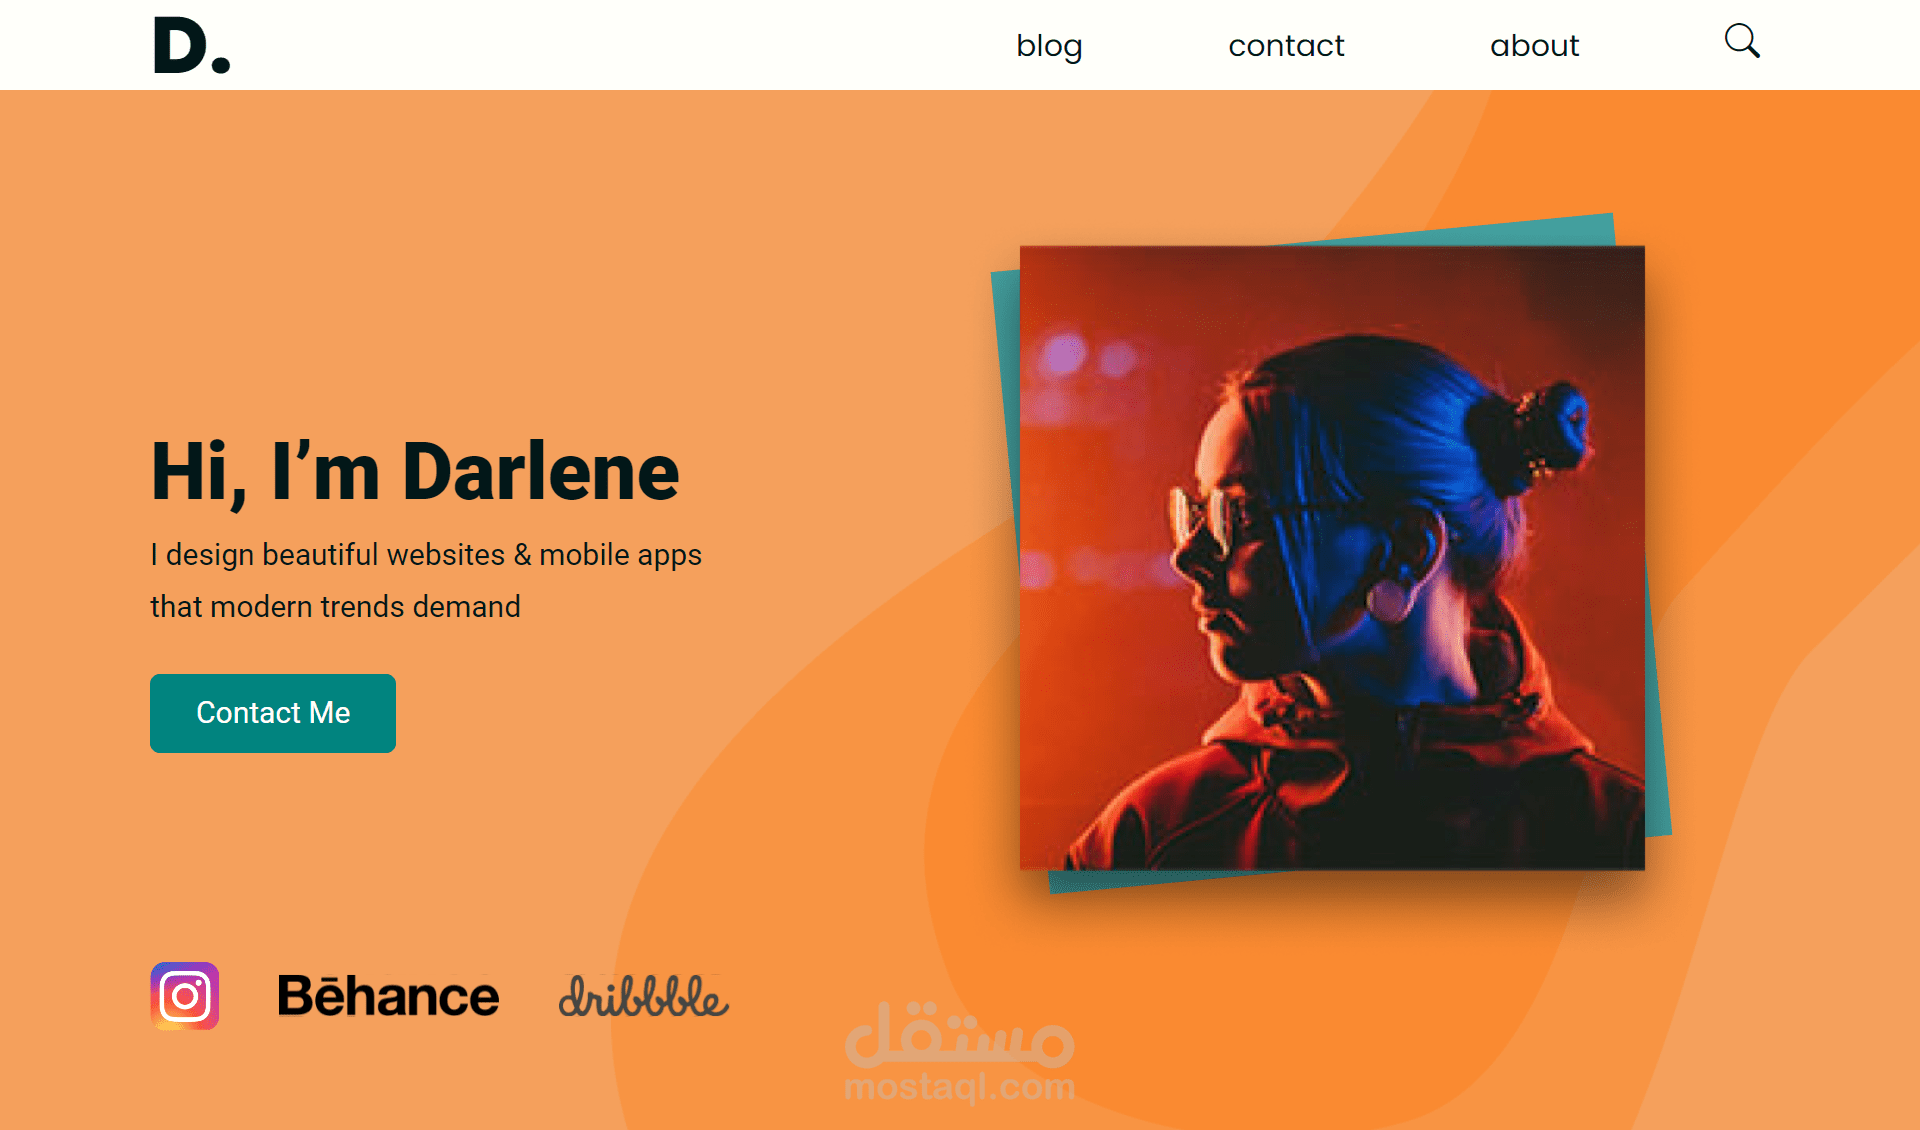Image resolution: width=1920 pixels, height=1130 pixels.
Task: Click the word Darlene in the heading
Action: coord(541,472)
